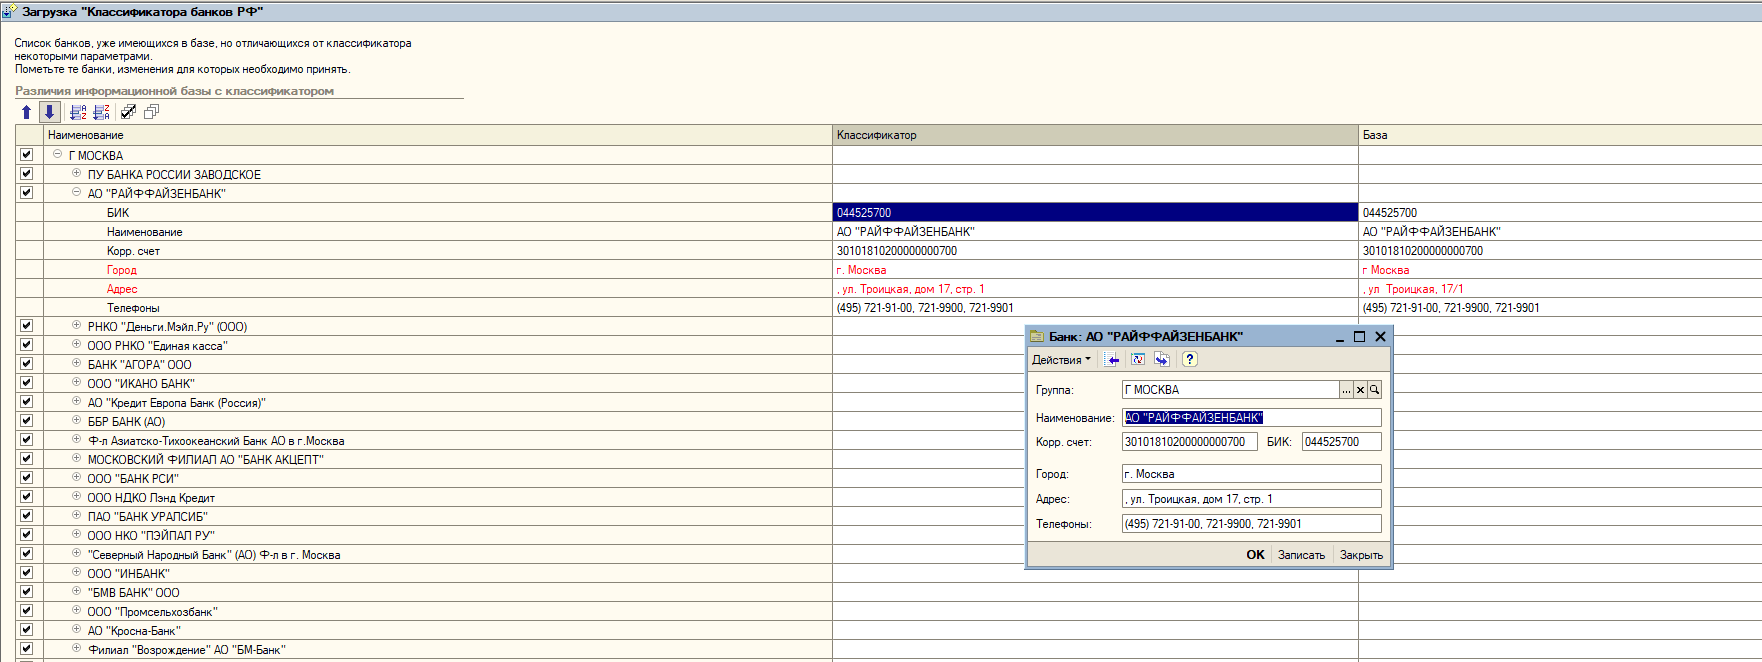
Task: Check all banks with the check-all icon
Action: 128,112
